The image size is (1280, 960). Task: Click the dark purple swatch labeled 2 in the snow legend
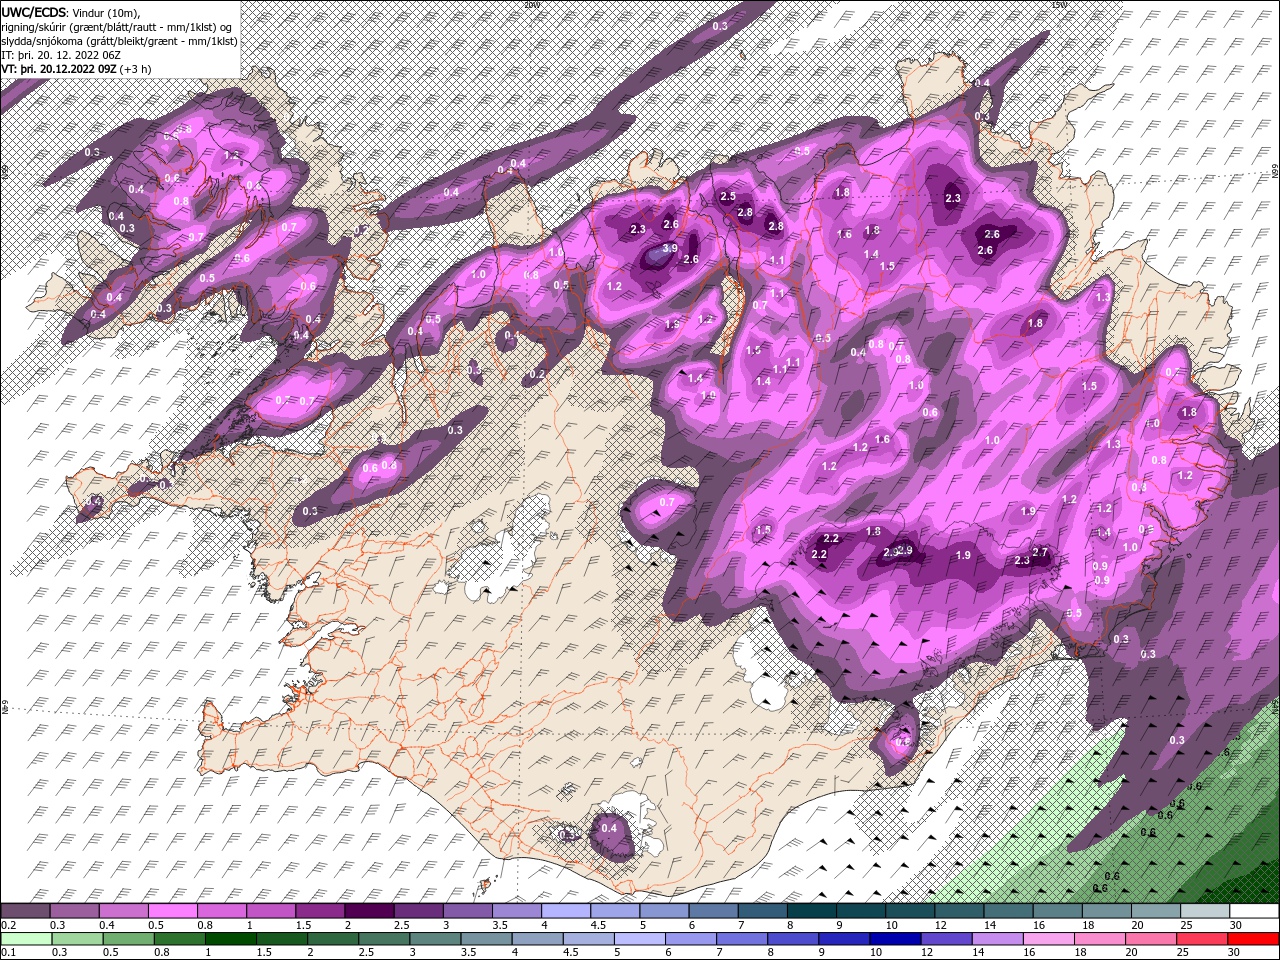[x=369, y=911]
